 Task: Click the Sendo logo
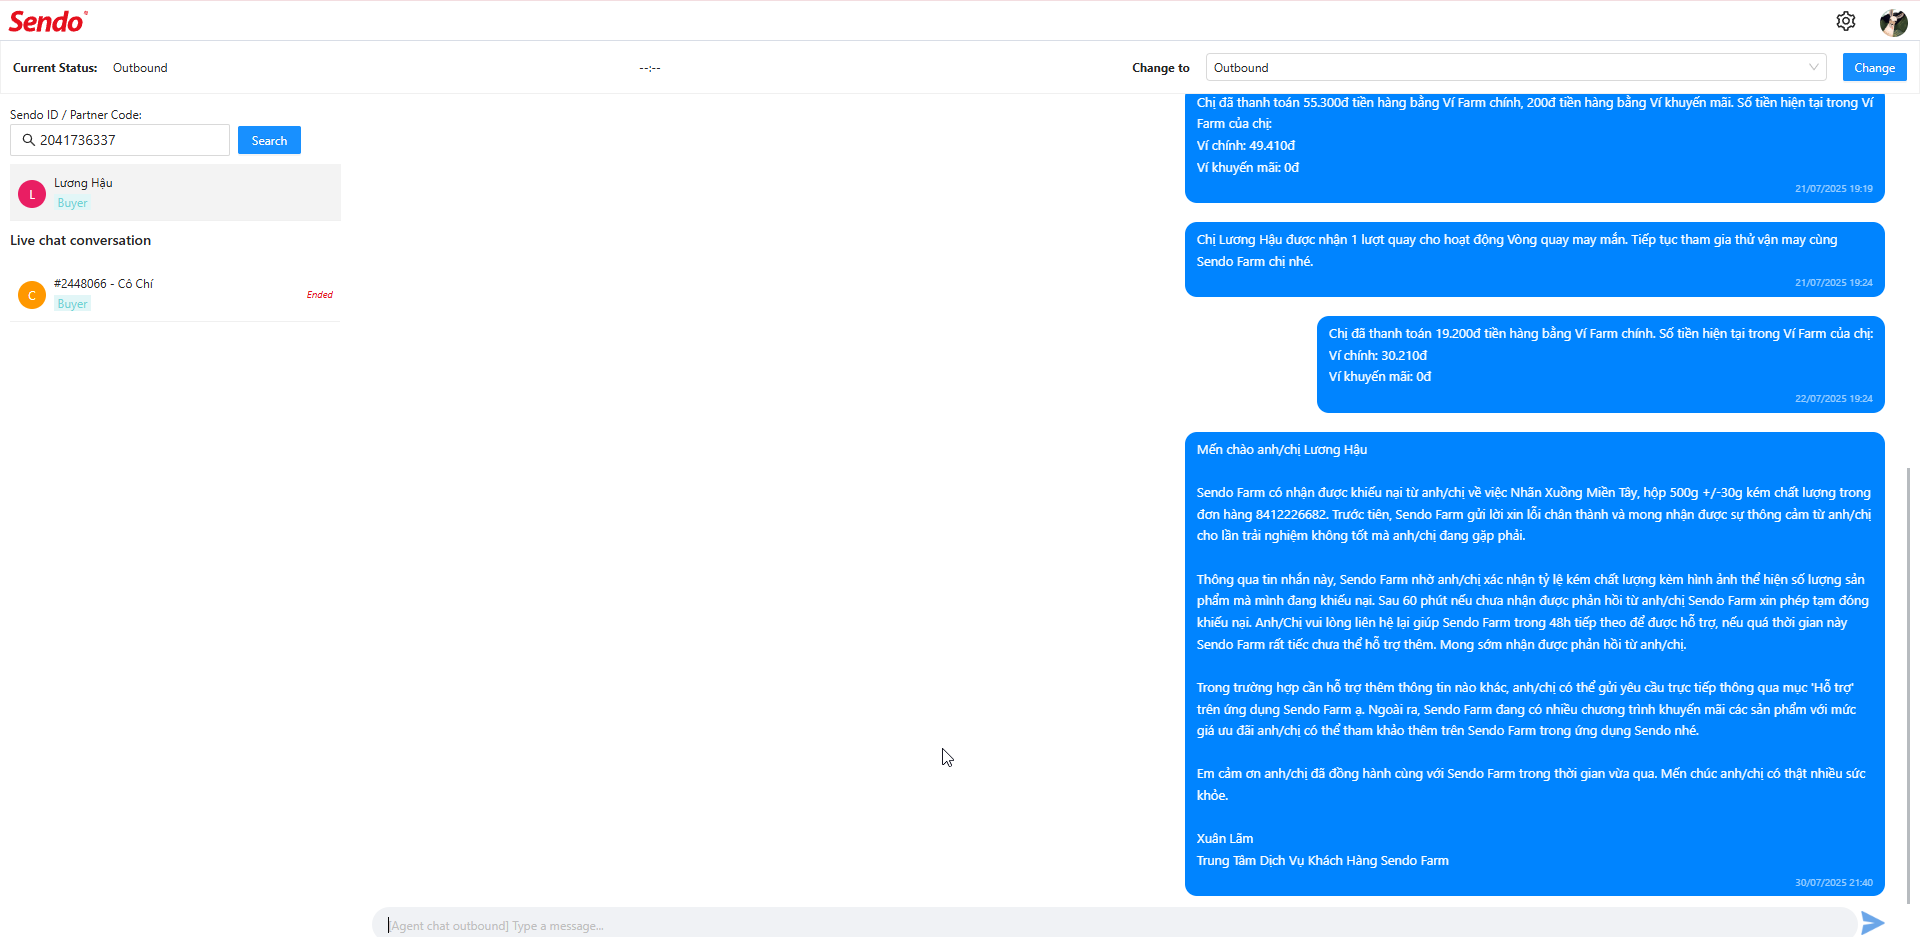48,21
